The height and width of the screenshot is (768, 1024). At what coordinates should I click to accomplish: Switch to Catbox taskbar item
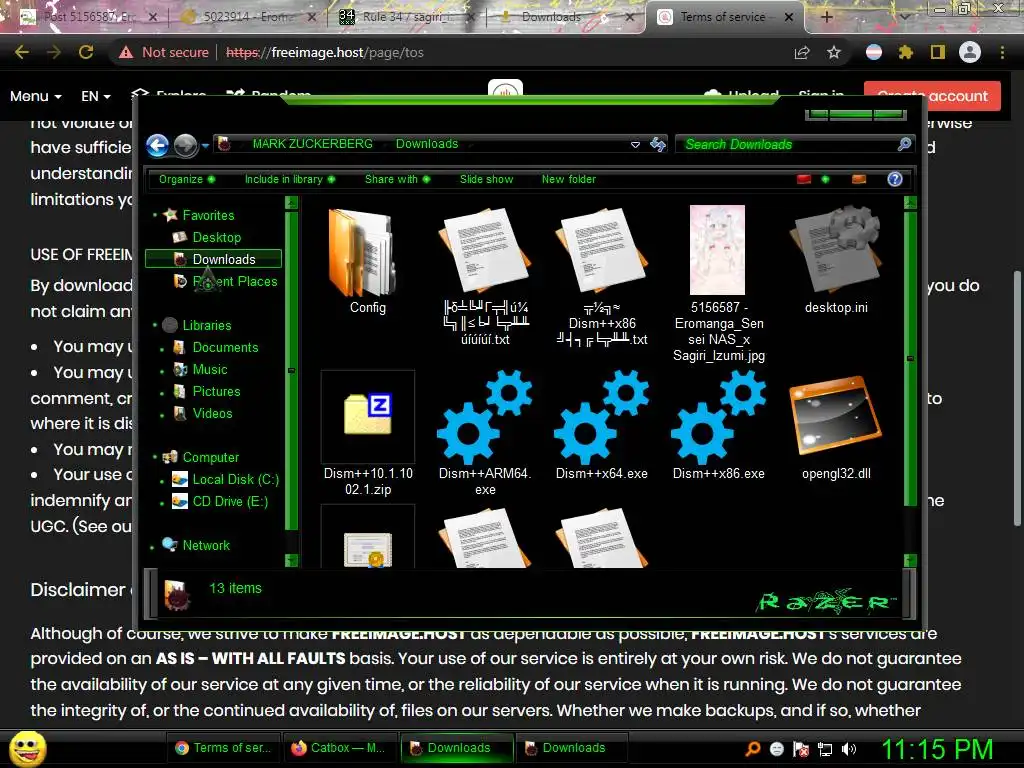click(338, 748)
